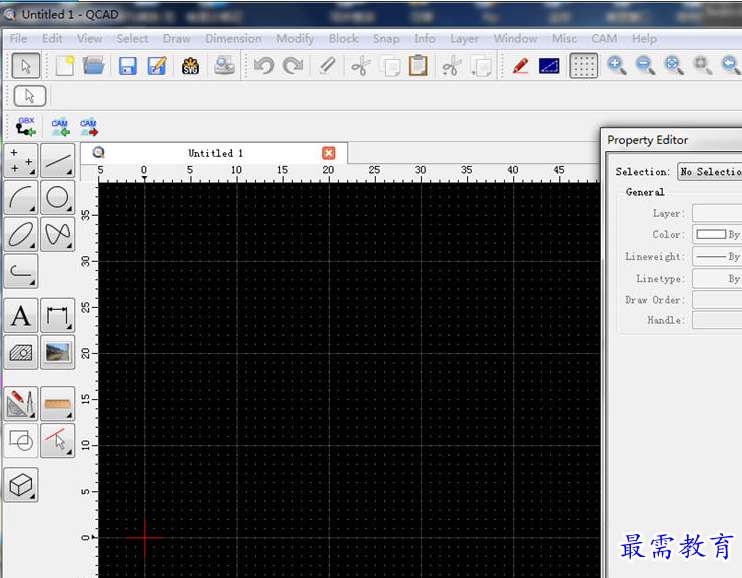Click CAM import green arrow icon
The image size is (742, 578).
coord(60,127)
